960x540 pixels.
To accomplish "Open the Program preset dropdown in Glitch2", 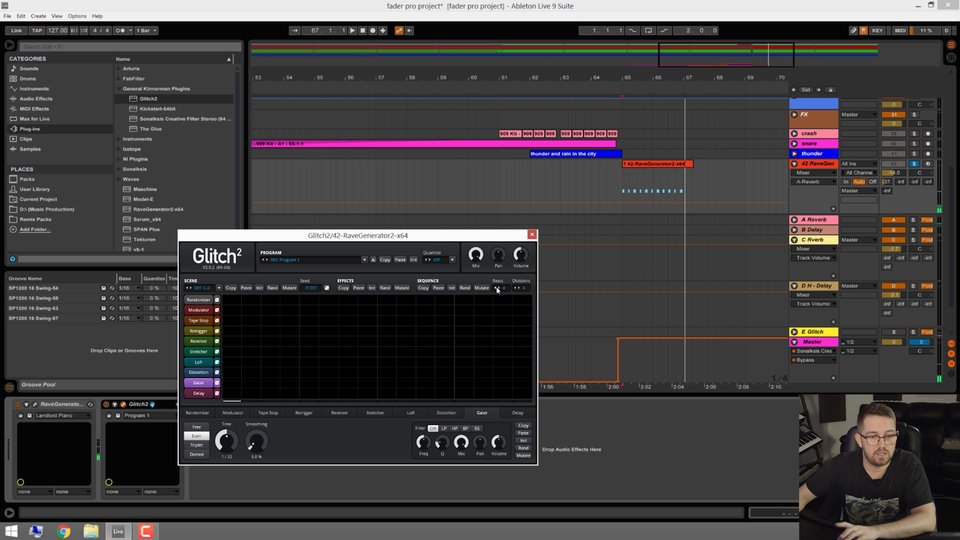I will point(364,260).
